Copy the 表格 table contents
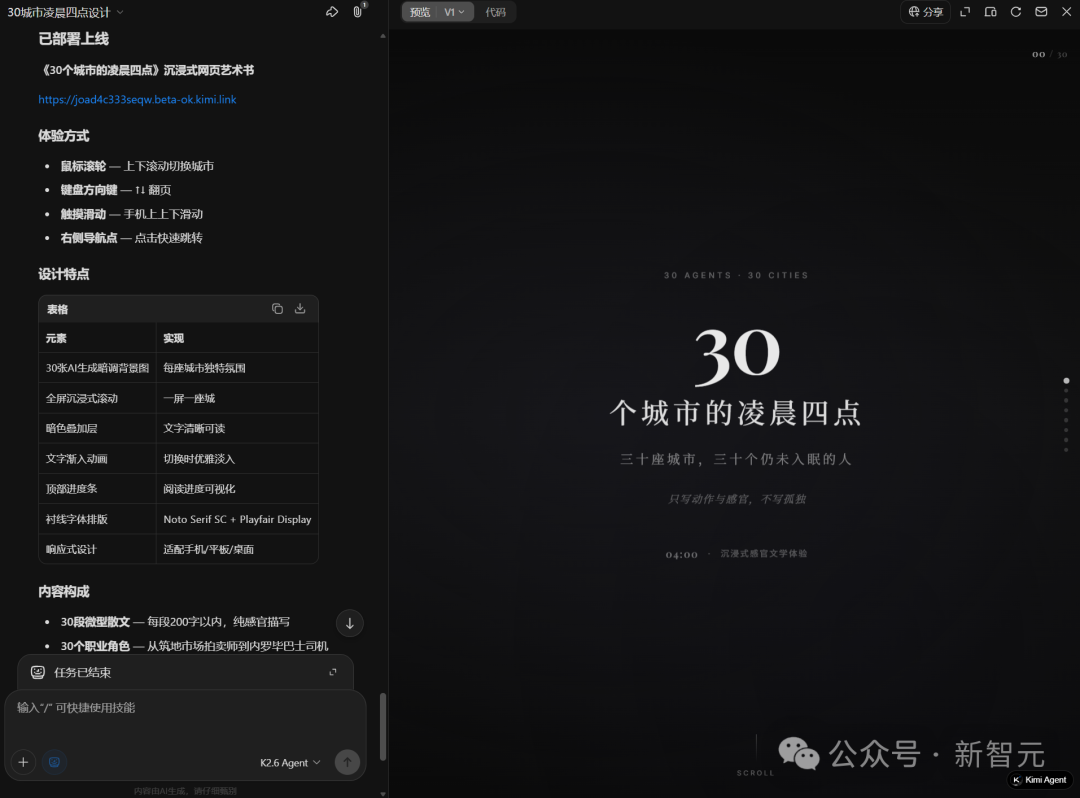Image resolution: width=1080 pixels, height=798 pixels. pos(277,309)
